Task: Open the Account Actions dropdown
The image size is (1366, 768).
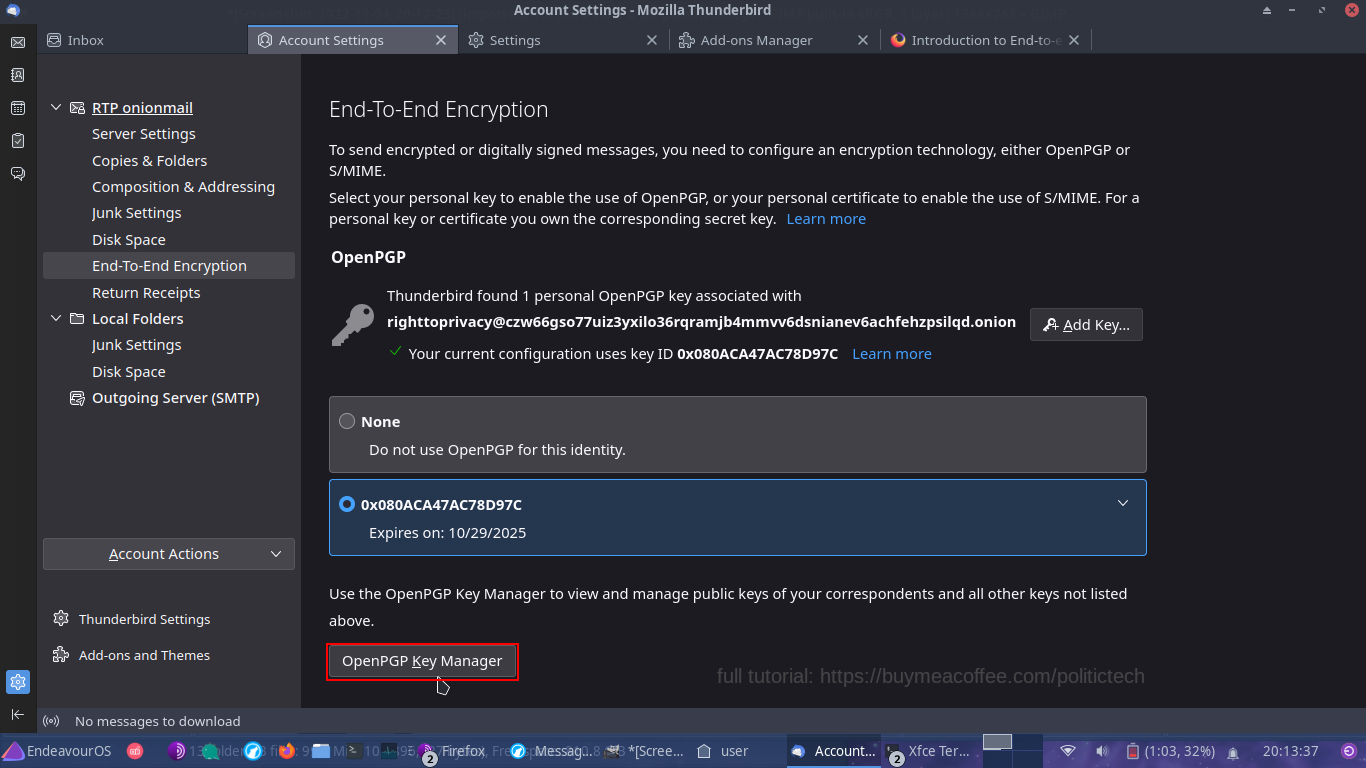Action: (169, 554)
